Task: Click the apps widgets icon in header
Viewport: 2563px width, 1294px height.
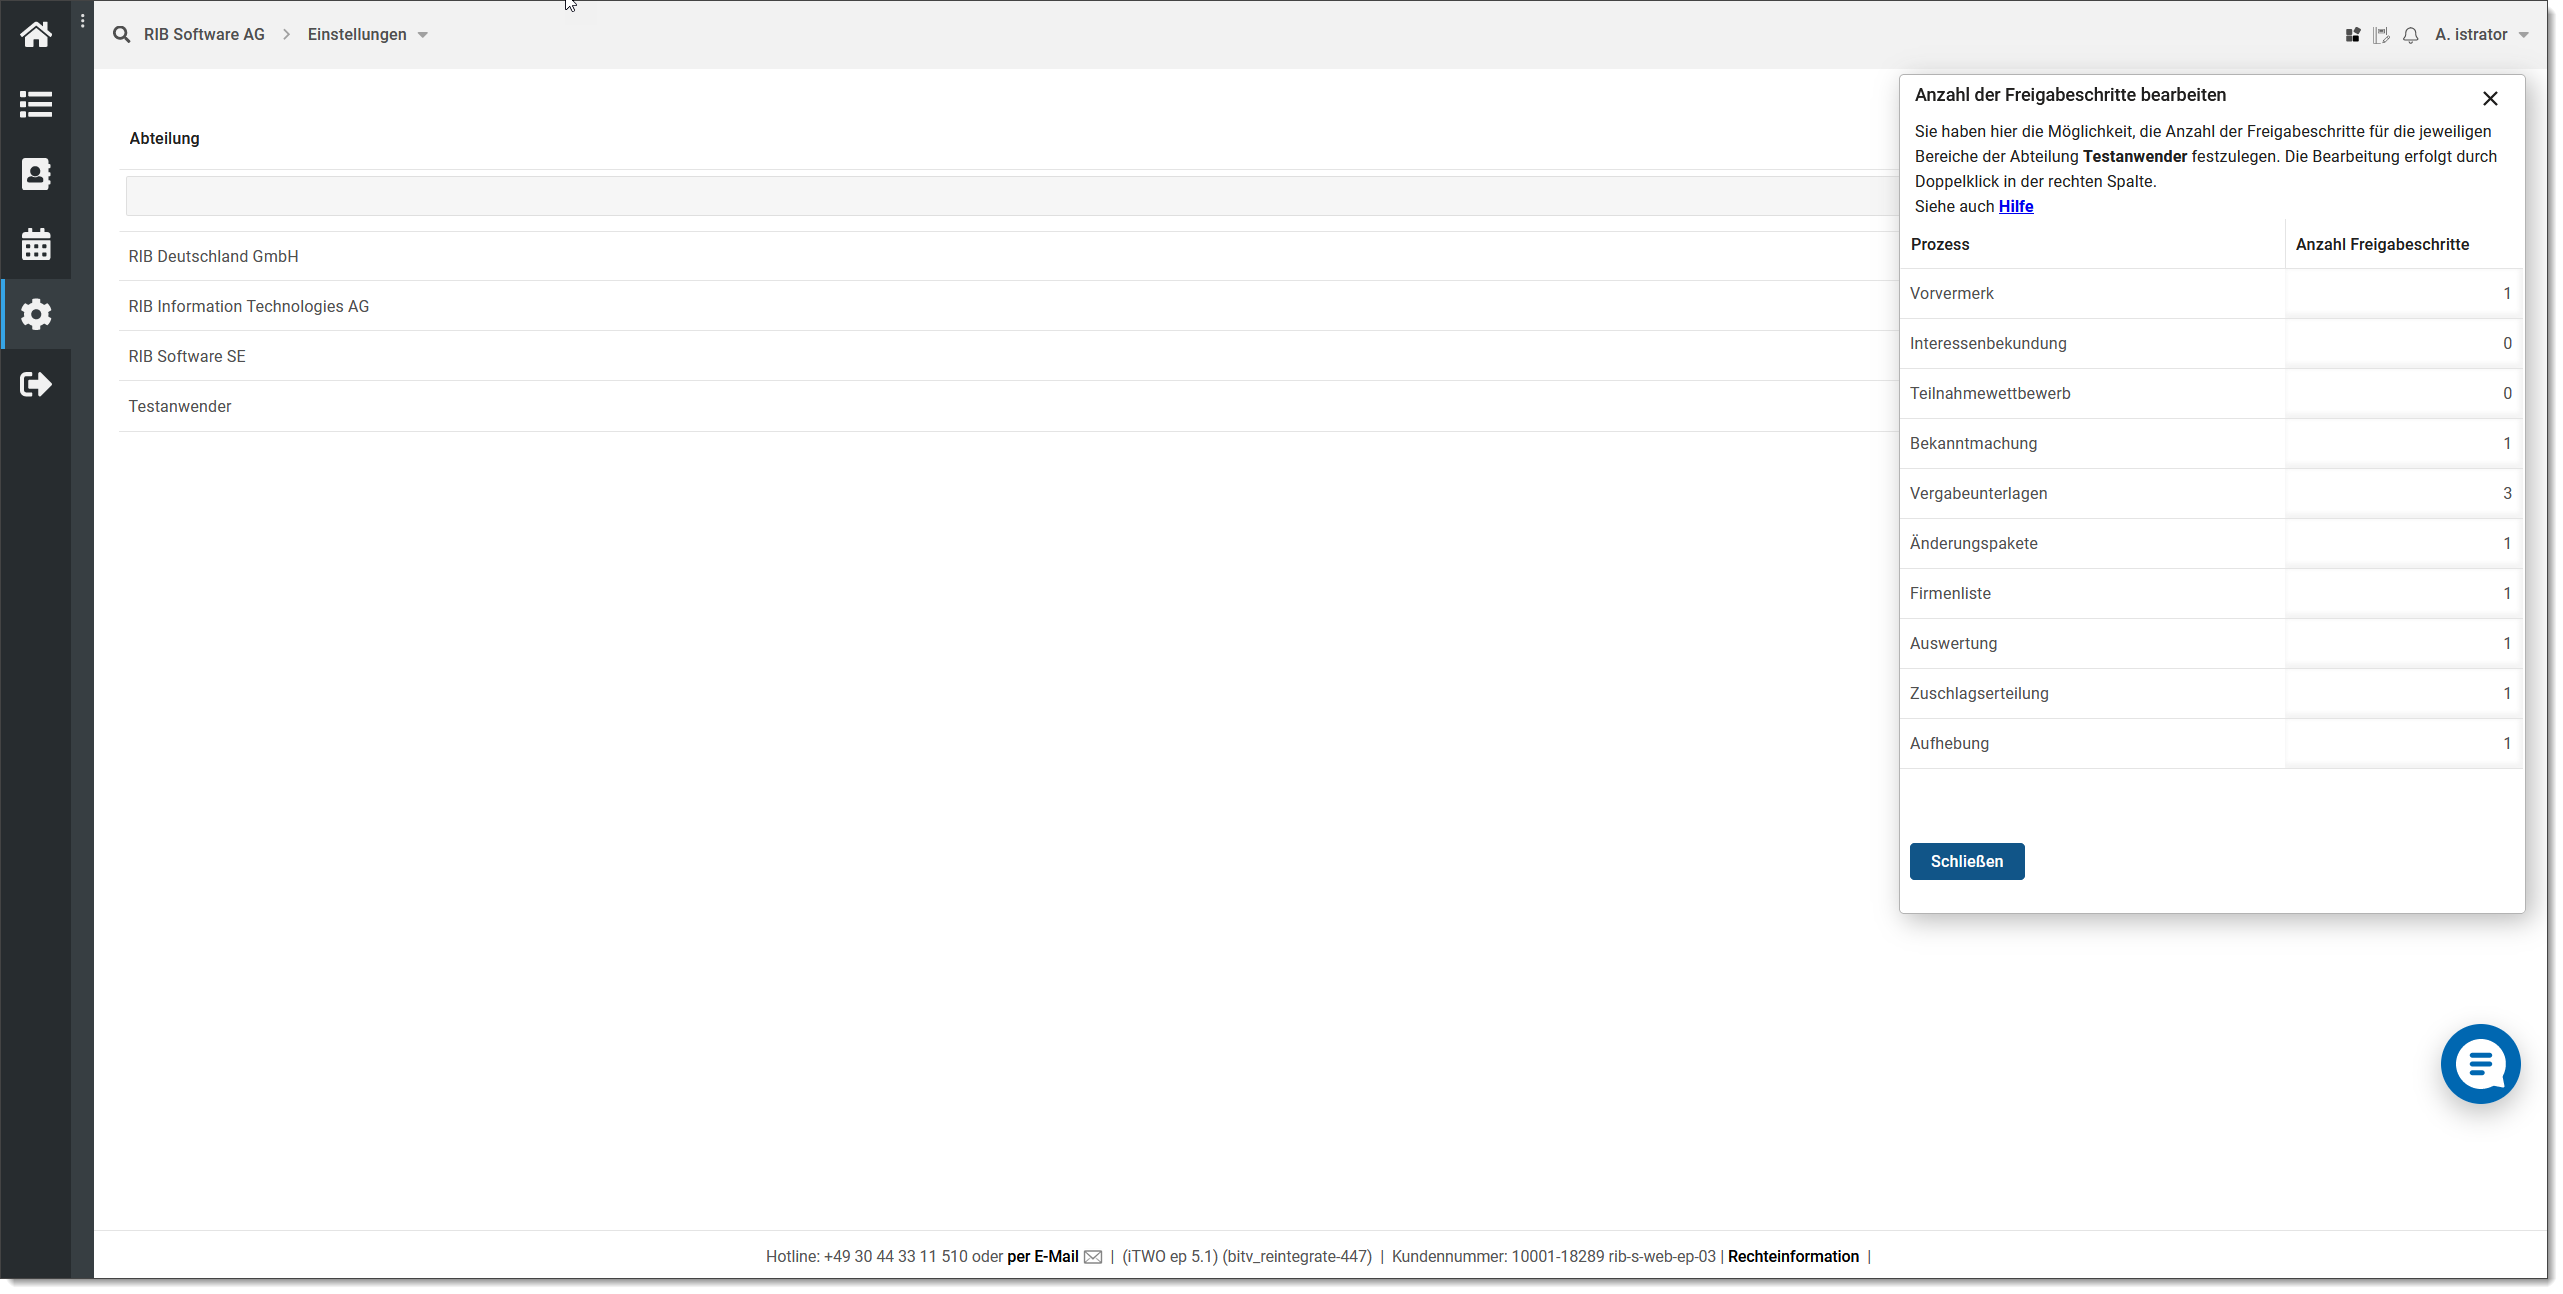Action: pos(2352,35)
